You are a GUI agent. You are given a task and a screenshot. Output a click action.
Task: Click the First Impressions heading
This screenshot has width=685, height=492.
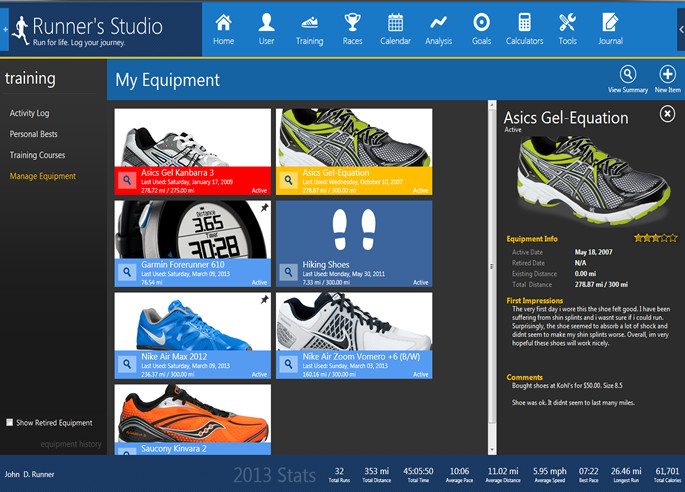click(x=535, y=301)
